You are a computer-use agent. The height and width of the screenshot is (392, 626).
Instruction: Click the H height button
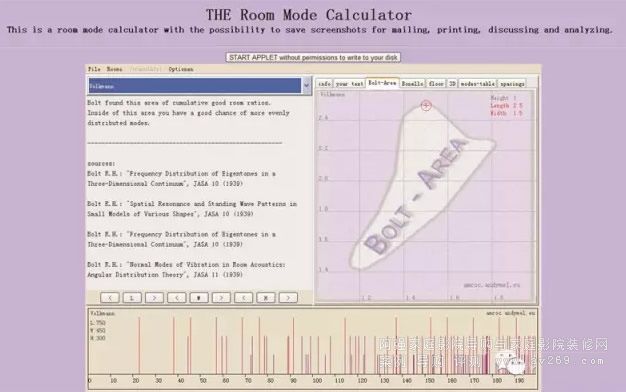click(266, 298)
